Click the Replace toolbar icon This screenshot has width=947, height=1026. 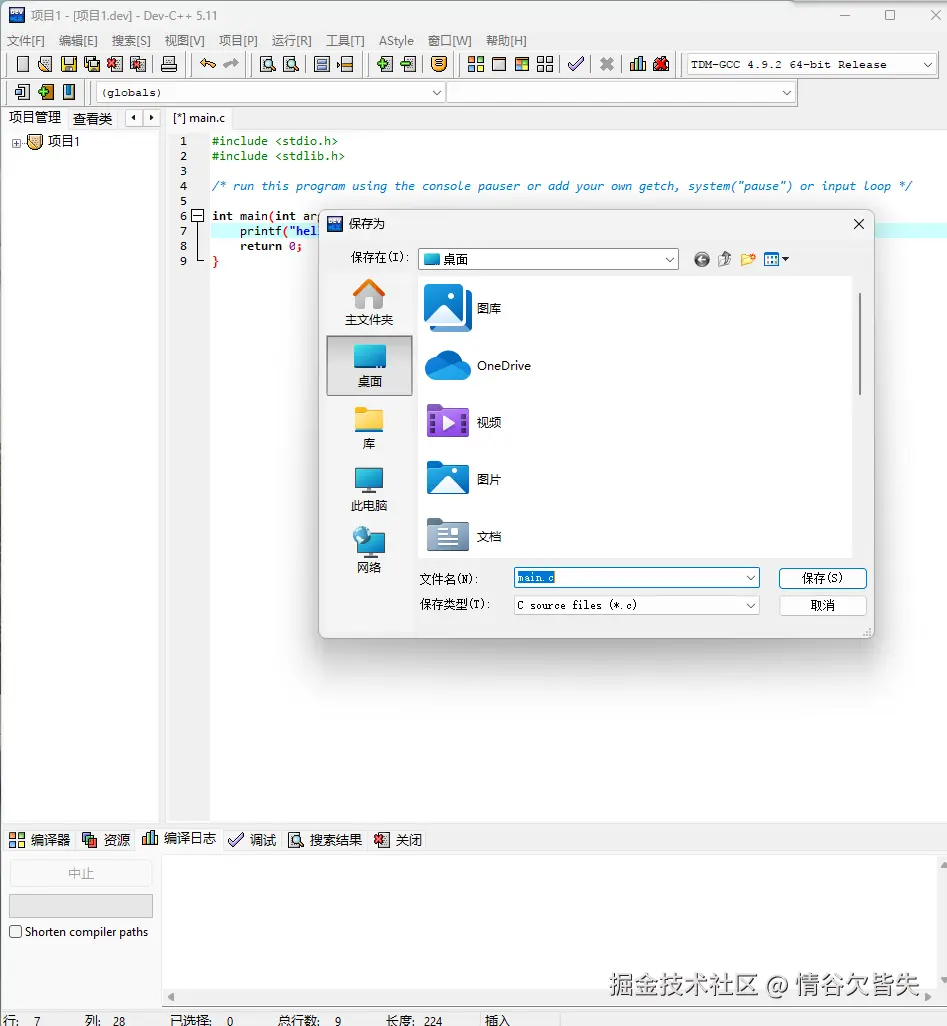291,64
